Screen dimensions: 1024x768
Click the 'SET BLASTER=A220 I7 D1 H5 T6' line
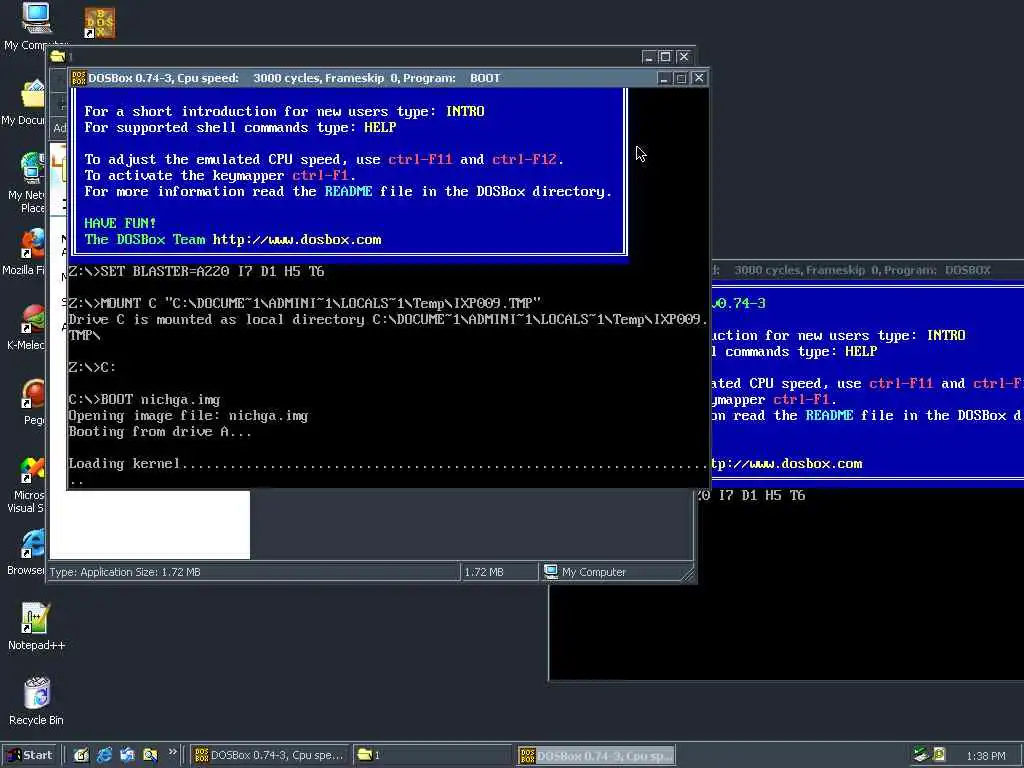[x=196, y=271]
